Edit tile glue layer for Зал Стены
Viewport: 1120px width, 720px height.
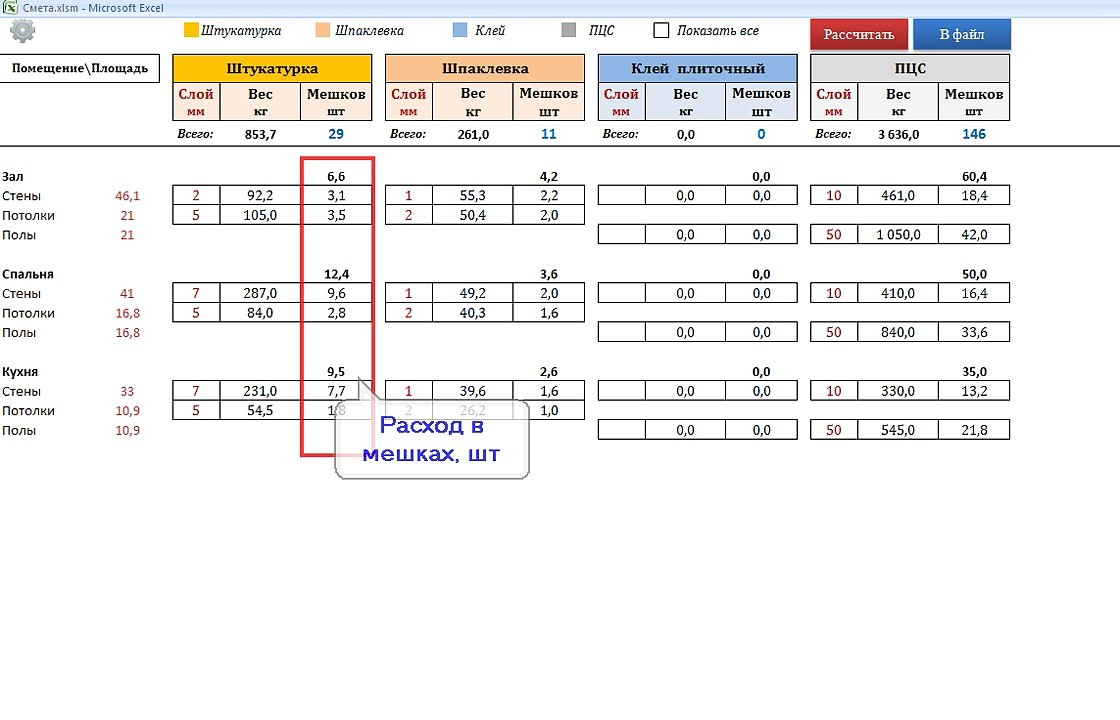tap(621, 195)
